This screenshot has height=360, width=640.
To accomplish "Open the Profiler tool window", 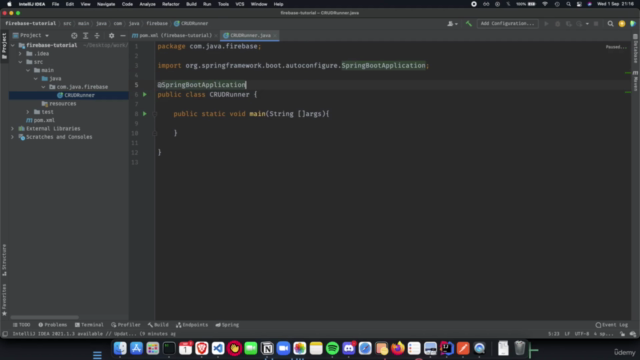I will click(126, 325).
